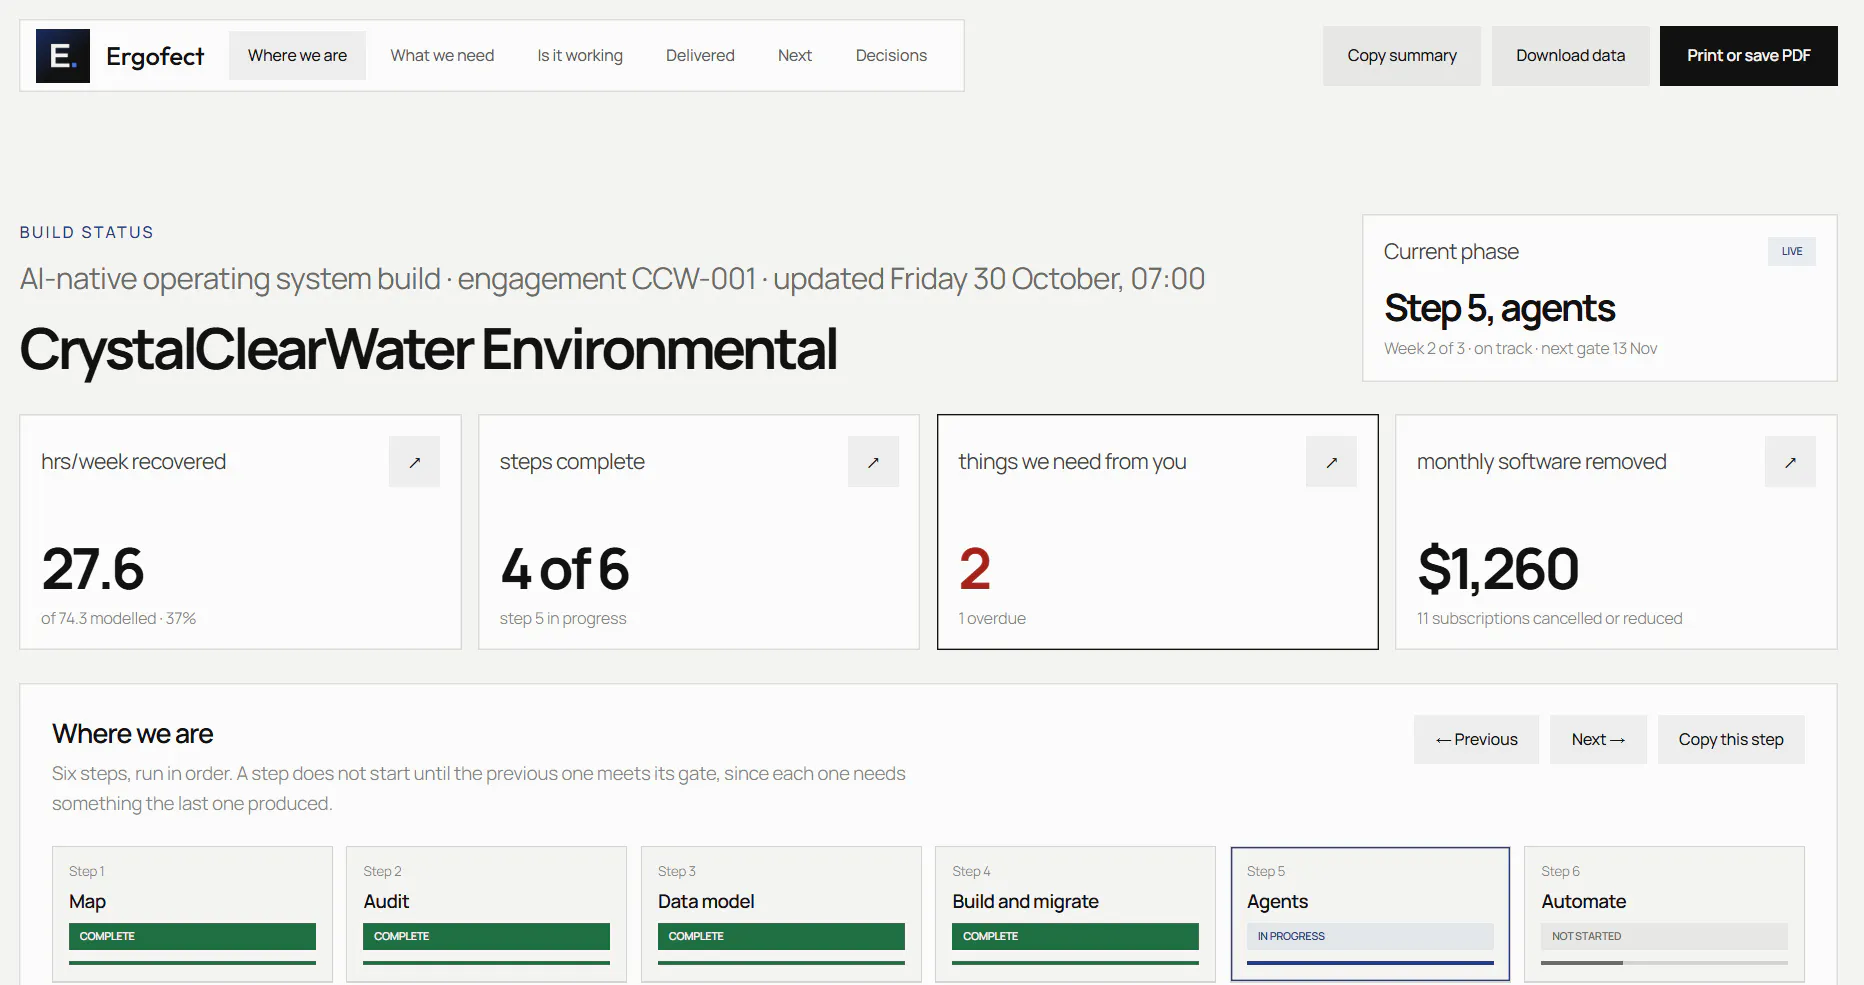This screenshot has height=985, width=1864.
Task: Open monthly software removed card arrow
Action: tap(1790, 462)
